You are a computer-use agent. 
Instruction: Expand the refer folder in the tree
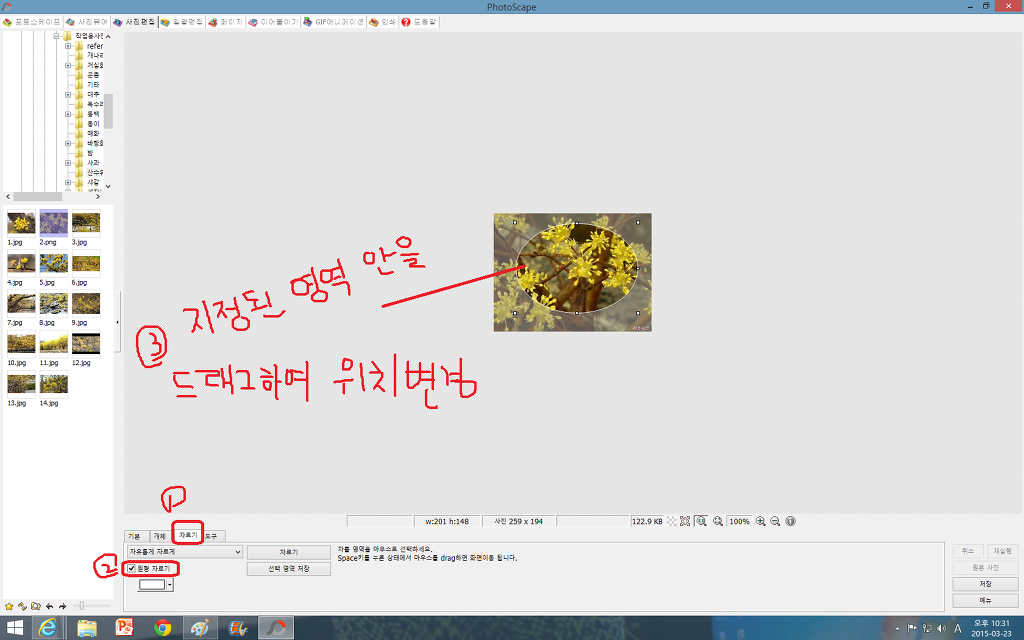(68, 46)
